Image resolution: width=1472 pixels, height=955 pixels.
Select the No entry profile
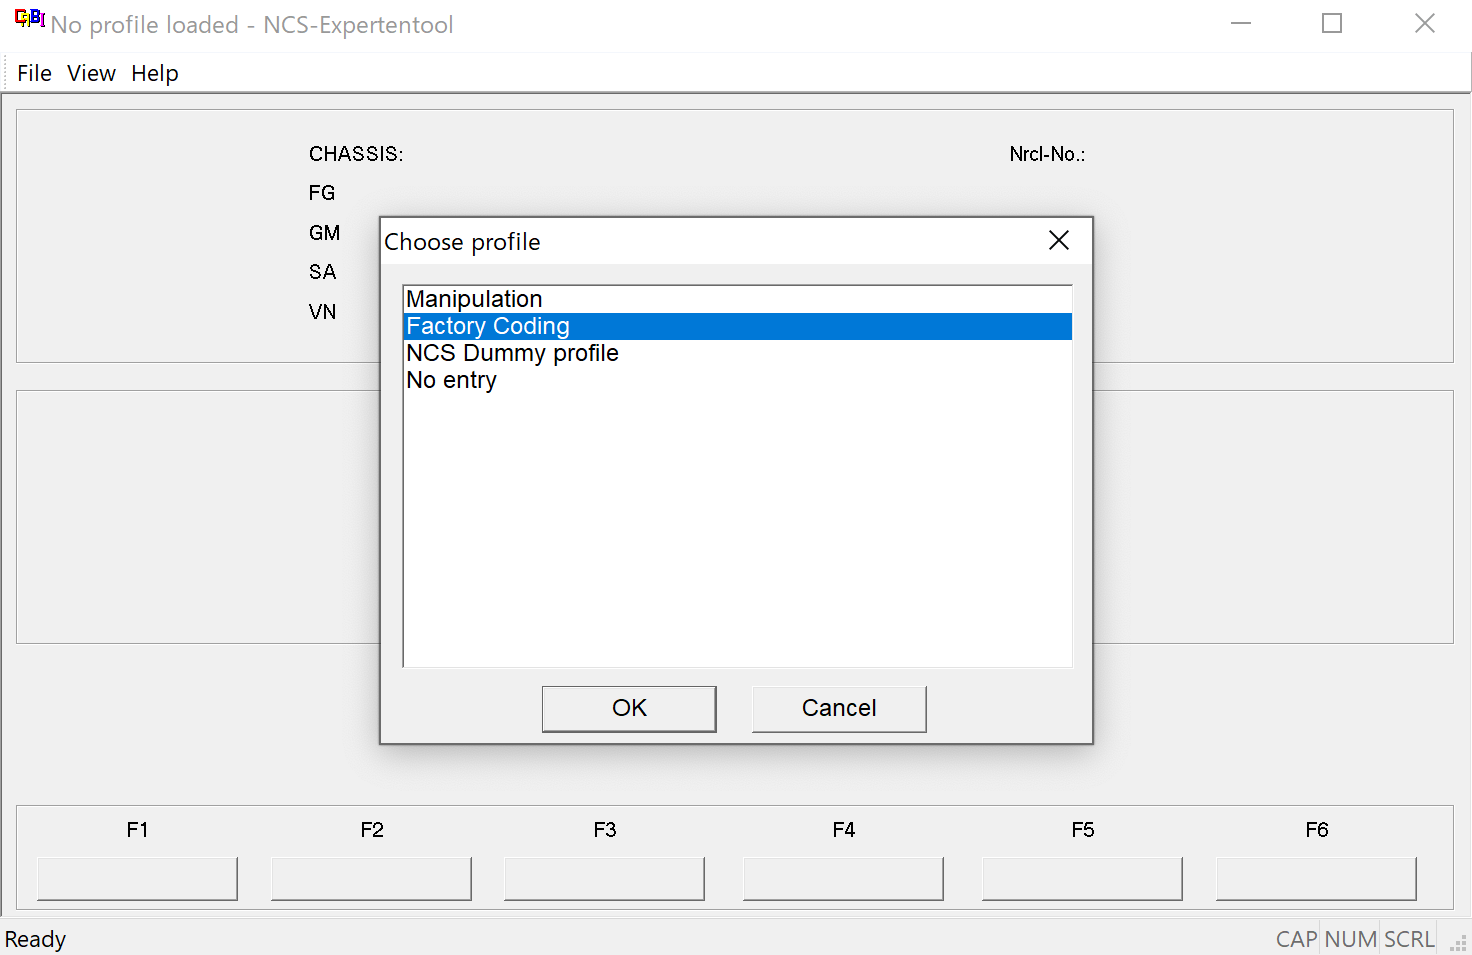coord(738,380)
